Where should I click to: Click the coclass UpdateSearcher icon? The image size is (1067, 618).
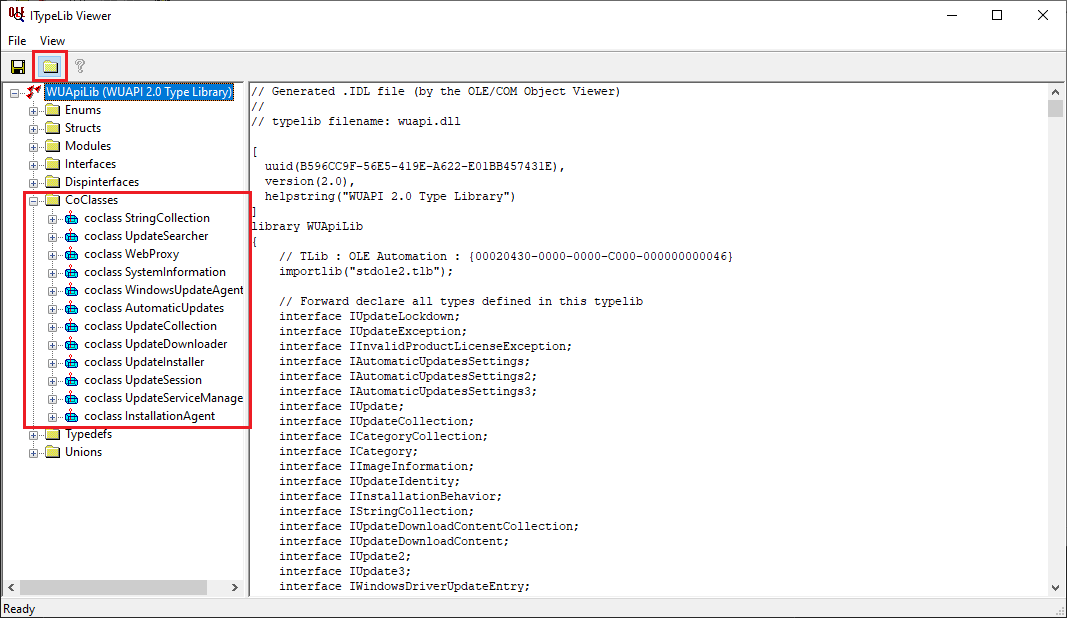[x=71, y=236]
